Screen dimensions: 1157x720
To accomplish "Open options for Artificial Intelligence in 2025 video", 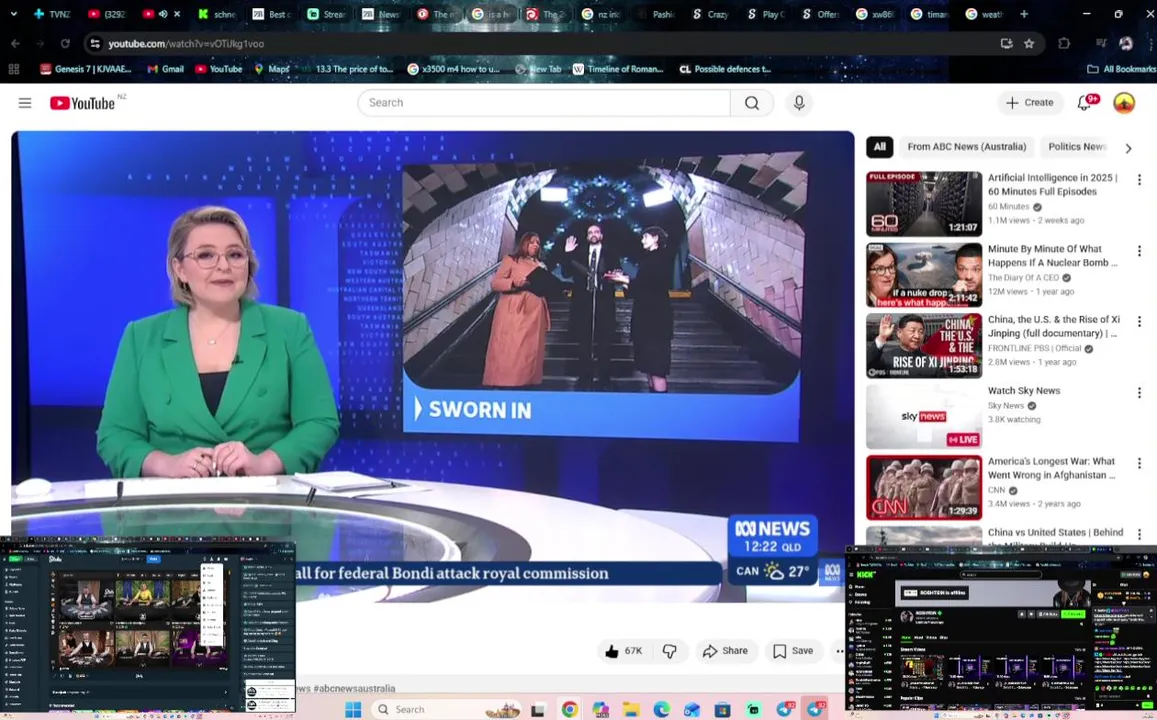I will [1139, 180].
